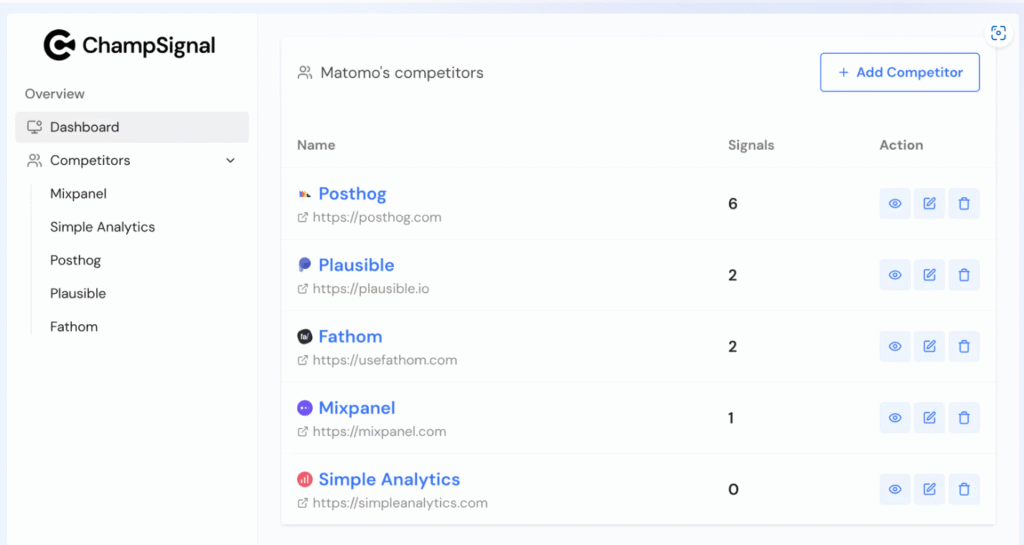View the Mixpanel competitor via eye icon
The height and width of the screenshot is (545, 1024).
(x=895, y=418)
